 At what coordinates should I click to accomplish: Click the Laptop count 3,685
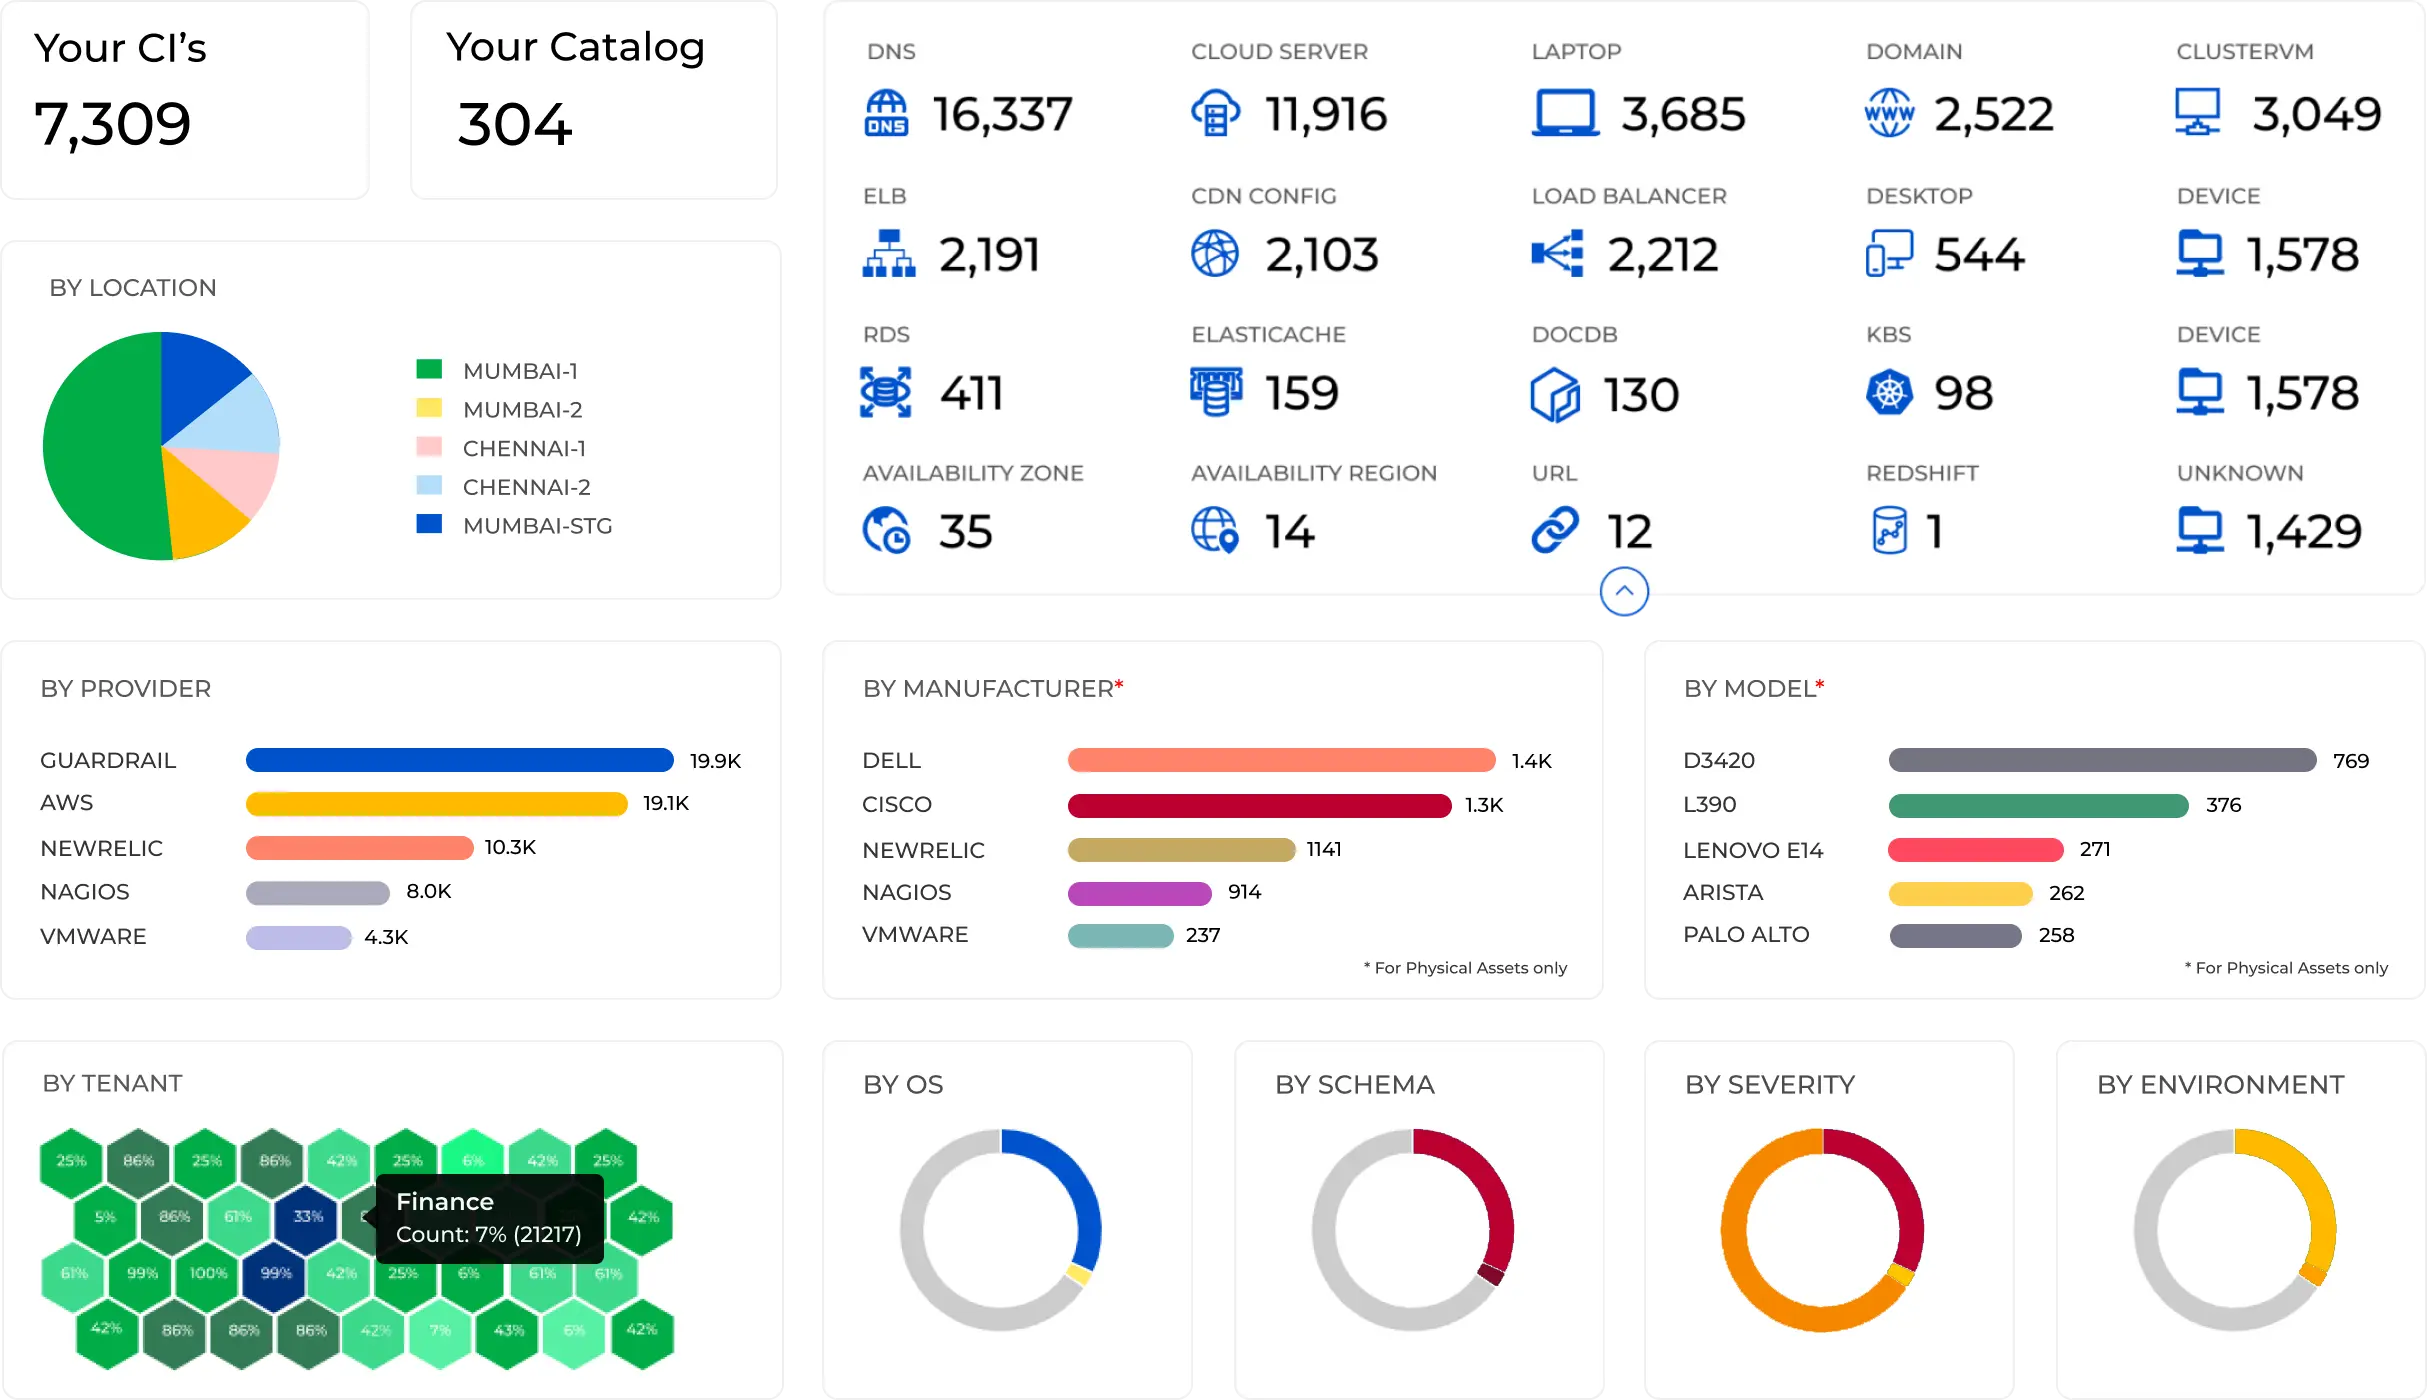tap(1683, 114)
